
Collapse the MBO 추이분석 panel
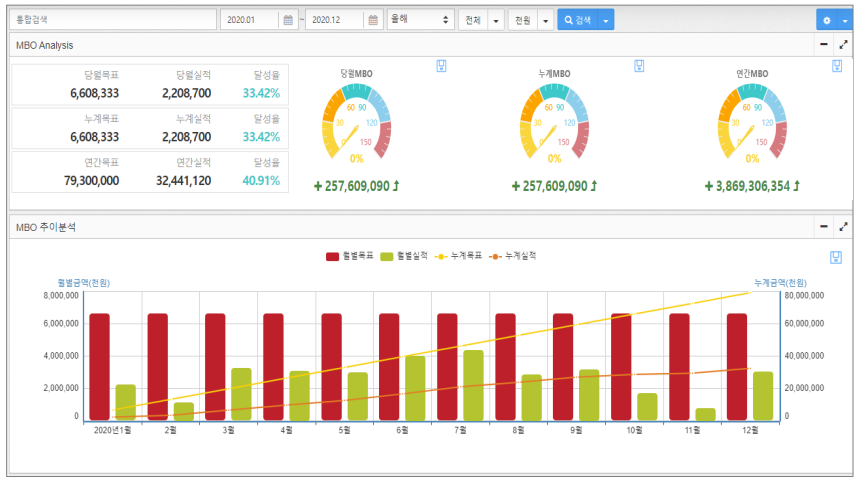pyautogui.click(x=823, y=227)
